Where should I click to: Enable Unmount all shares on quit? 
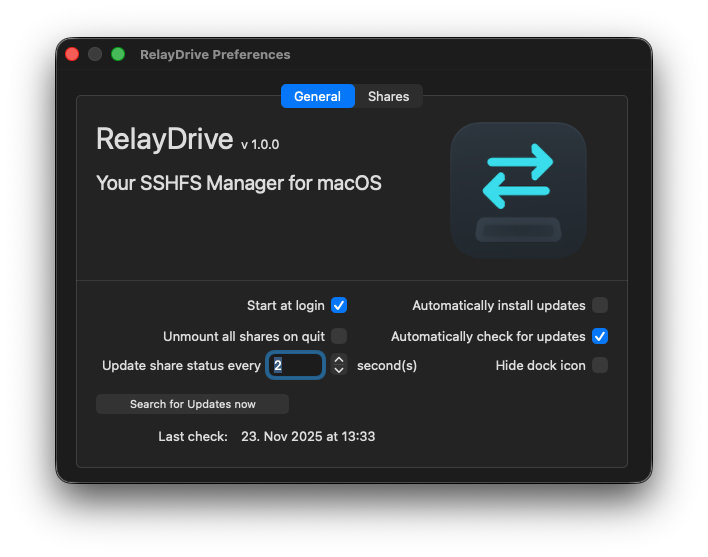pyautogui.click(x=339, y=336)
